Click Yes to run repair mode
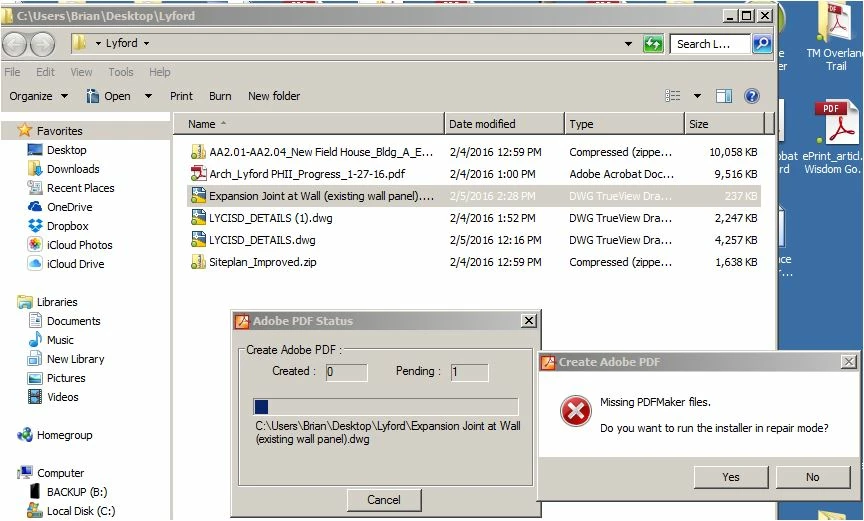 pos(731,477)
